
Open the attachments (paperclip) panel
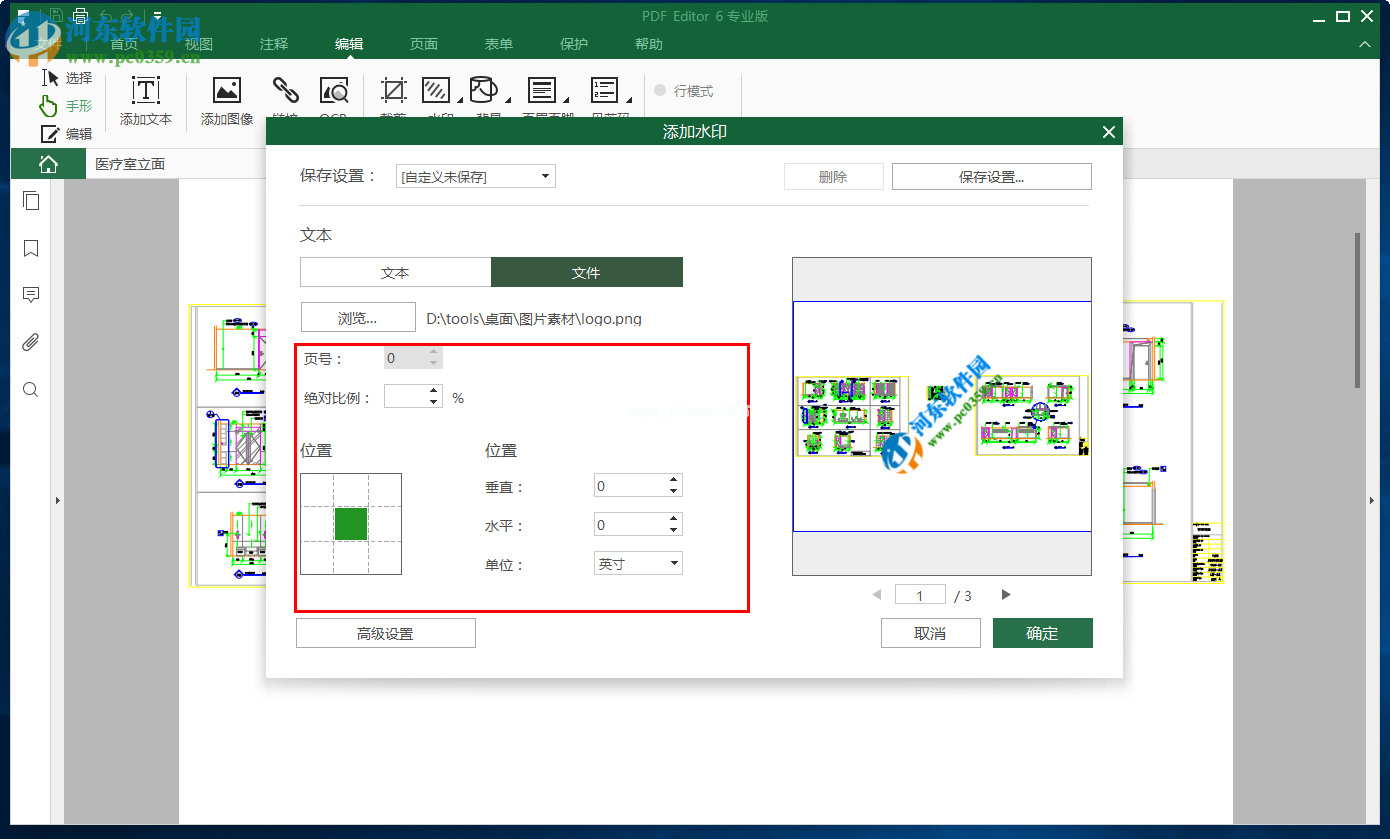tap(30, 341)
